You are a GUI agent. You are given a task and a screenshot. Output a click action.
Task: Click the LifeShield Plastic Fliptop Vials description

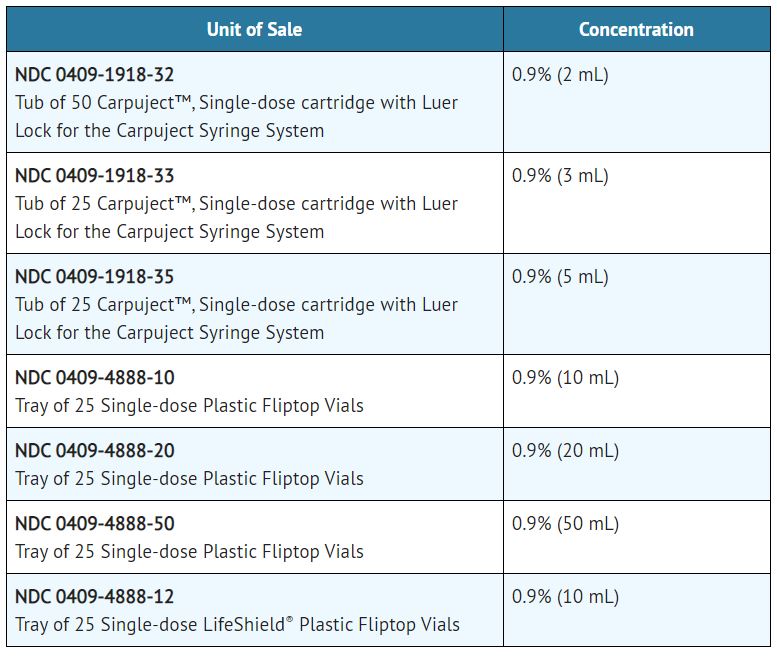[x=237, y=625]
